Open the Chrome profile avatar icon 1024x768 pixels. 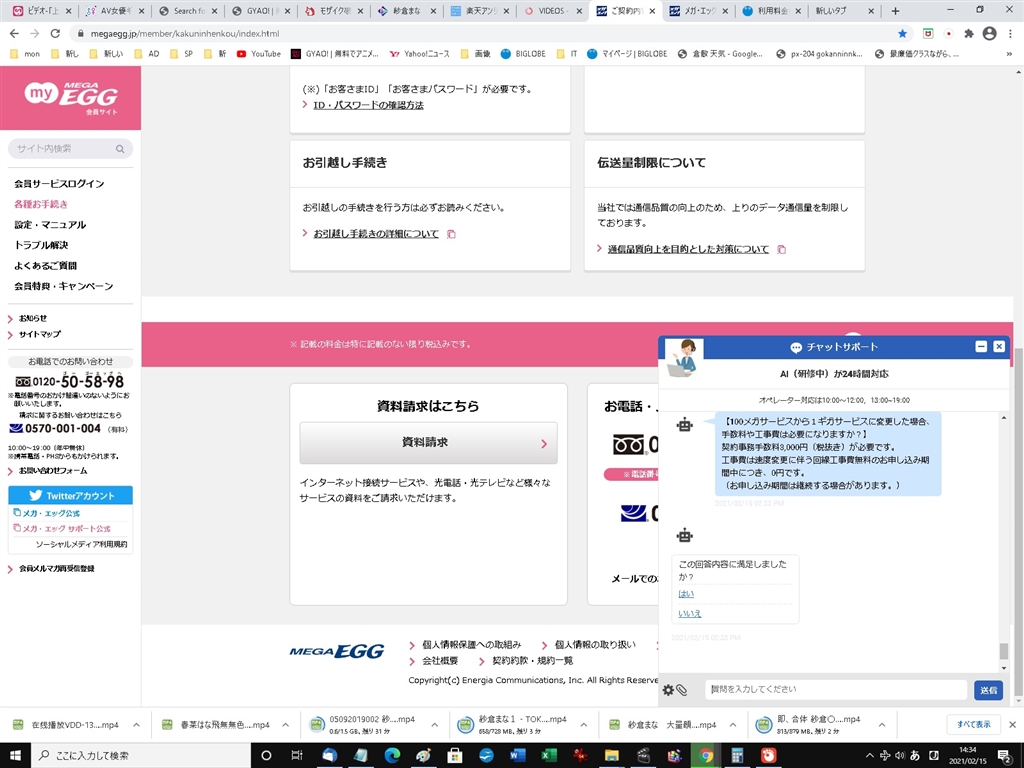pyautogui.click(x=989, y=33)
